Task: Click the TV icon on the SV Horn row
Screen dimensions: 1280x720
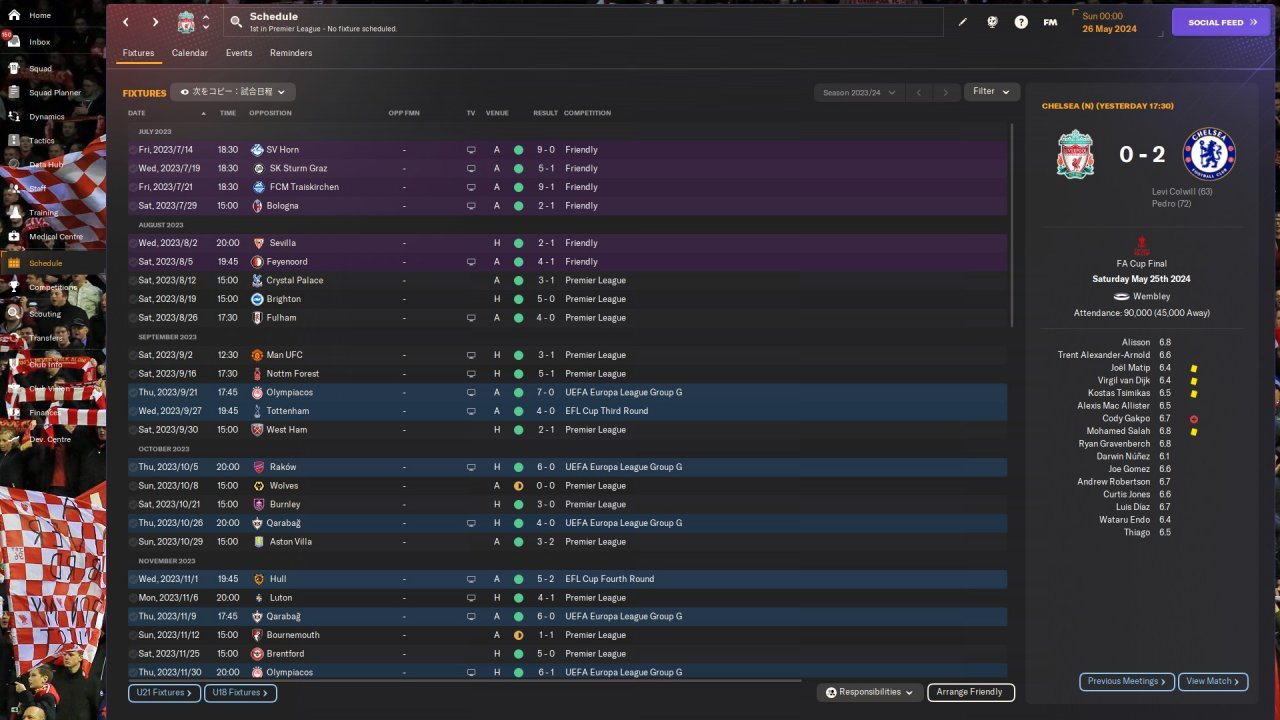Action: pyautogui.click(x=471, y=150)
